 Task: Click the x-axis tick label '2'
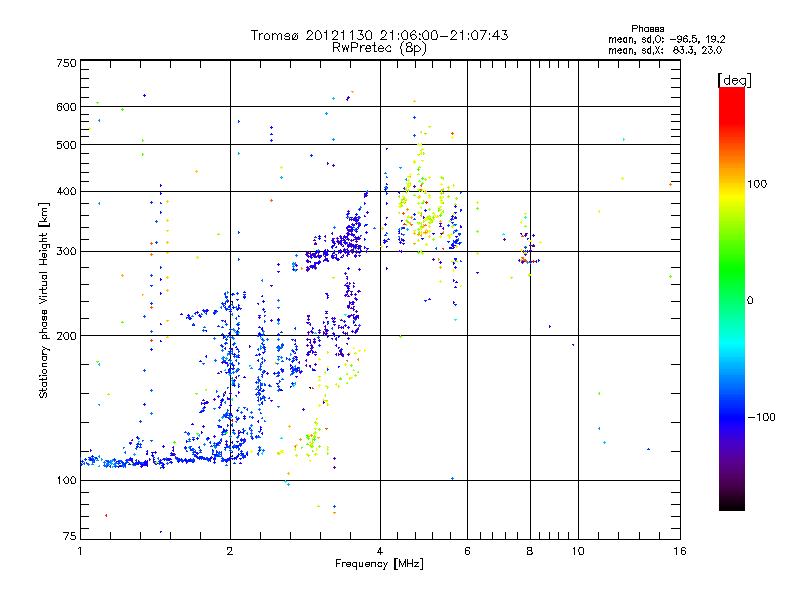(x=230, y=551)
